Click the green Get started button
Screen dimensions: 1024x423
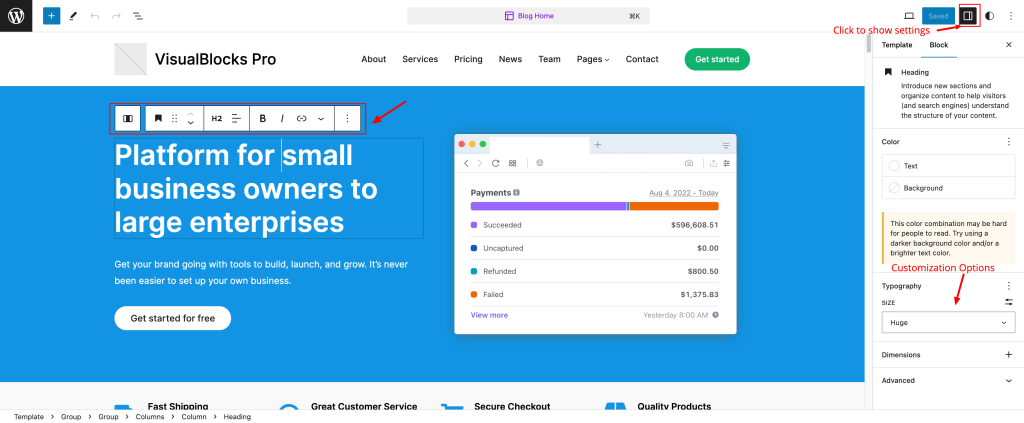[x=716, y=59]
